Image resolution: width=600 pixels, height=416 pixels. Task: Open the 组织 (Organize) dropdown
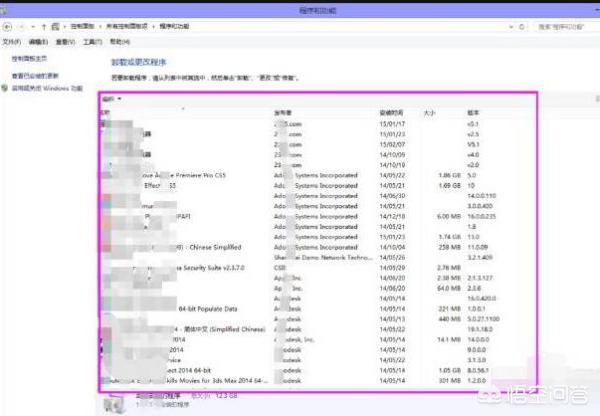click(110, 99)
